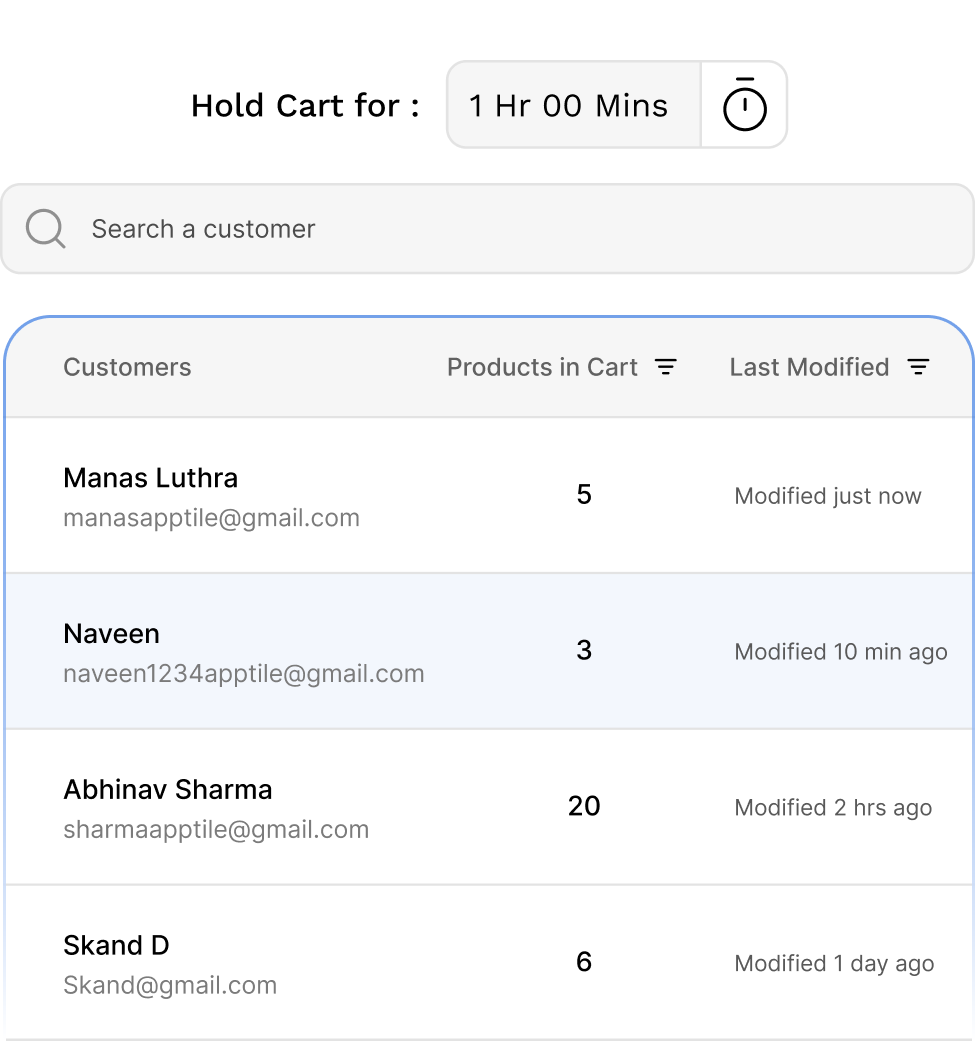Sort by Last Modified header
The height and width of the screenshot is (1041, 975).
click(809, 367)
